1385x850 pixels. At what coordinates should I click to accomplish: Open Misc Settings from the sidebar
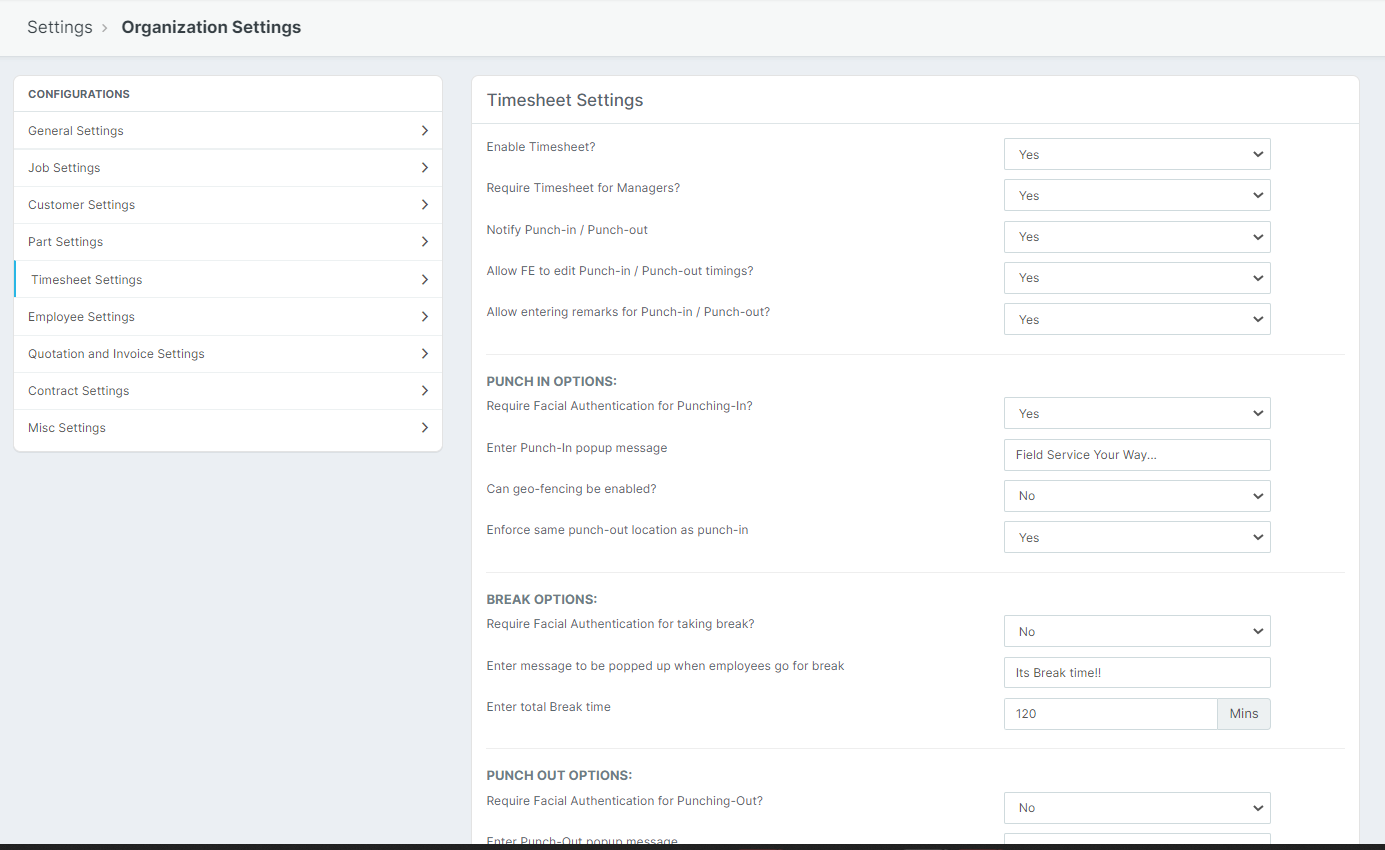click(x=67, y=428)
